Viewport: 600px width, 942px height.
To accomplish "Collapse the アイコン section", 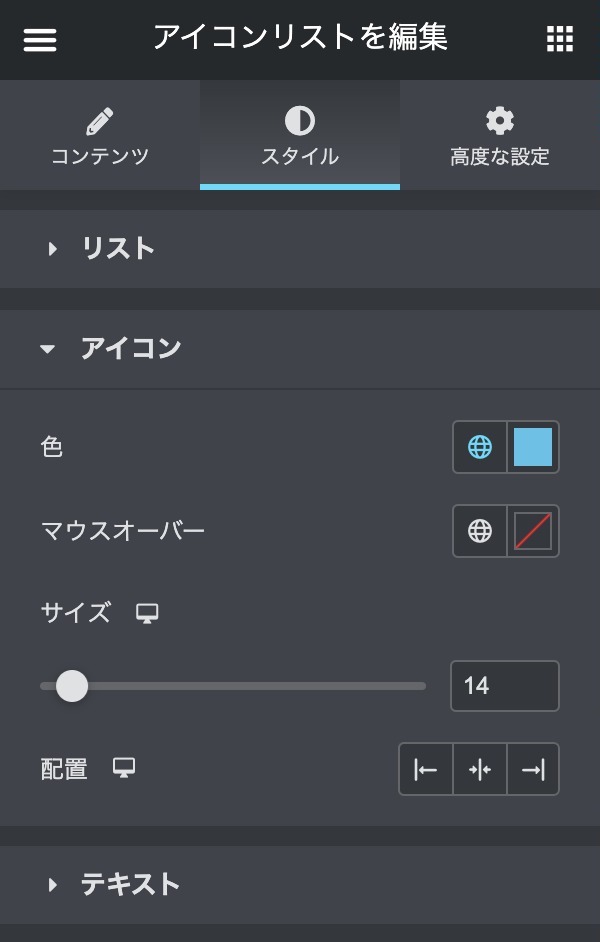I will pos(130,349).
